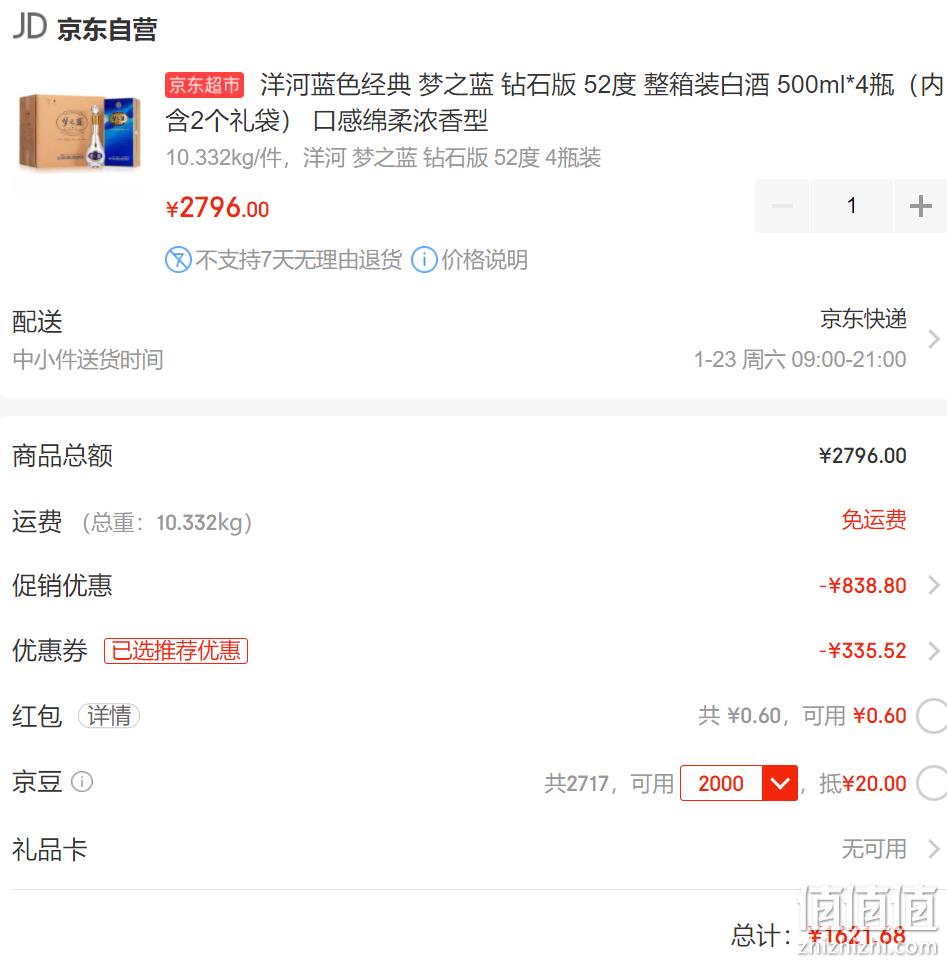Screen dimensions: 947x964
Task: Click the quantity input field showing 1
Action: (x=852, y=206)
